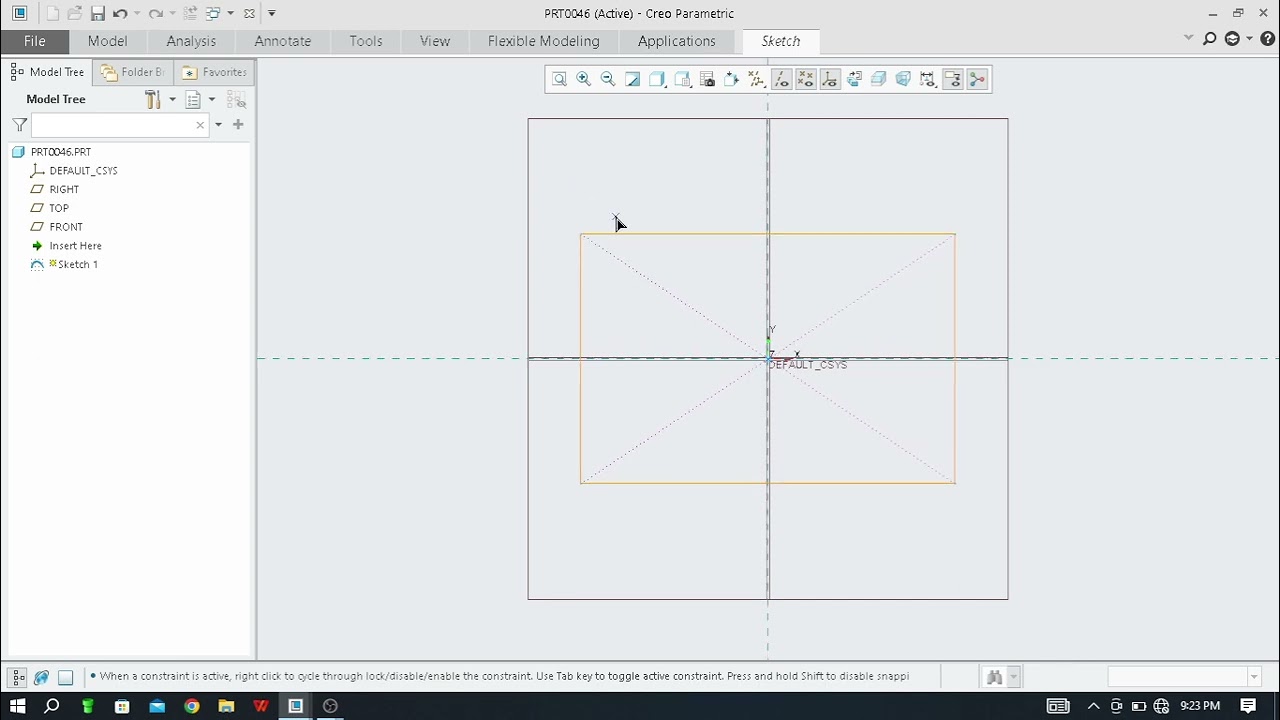Image resolution: width=1280 pixels, height=720 pixels.
Task: Open the View Manager icon
Action: (x=707, y=79)
